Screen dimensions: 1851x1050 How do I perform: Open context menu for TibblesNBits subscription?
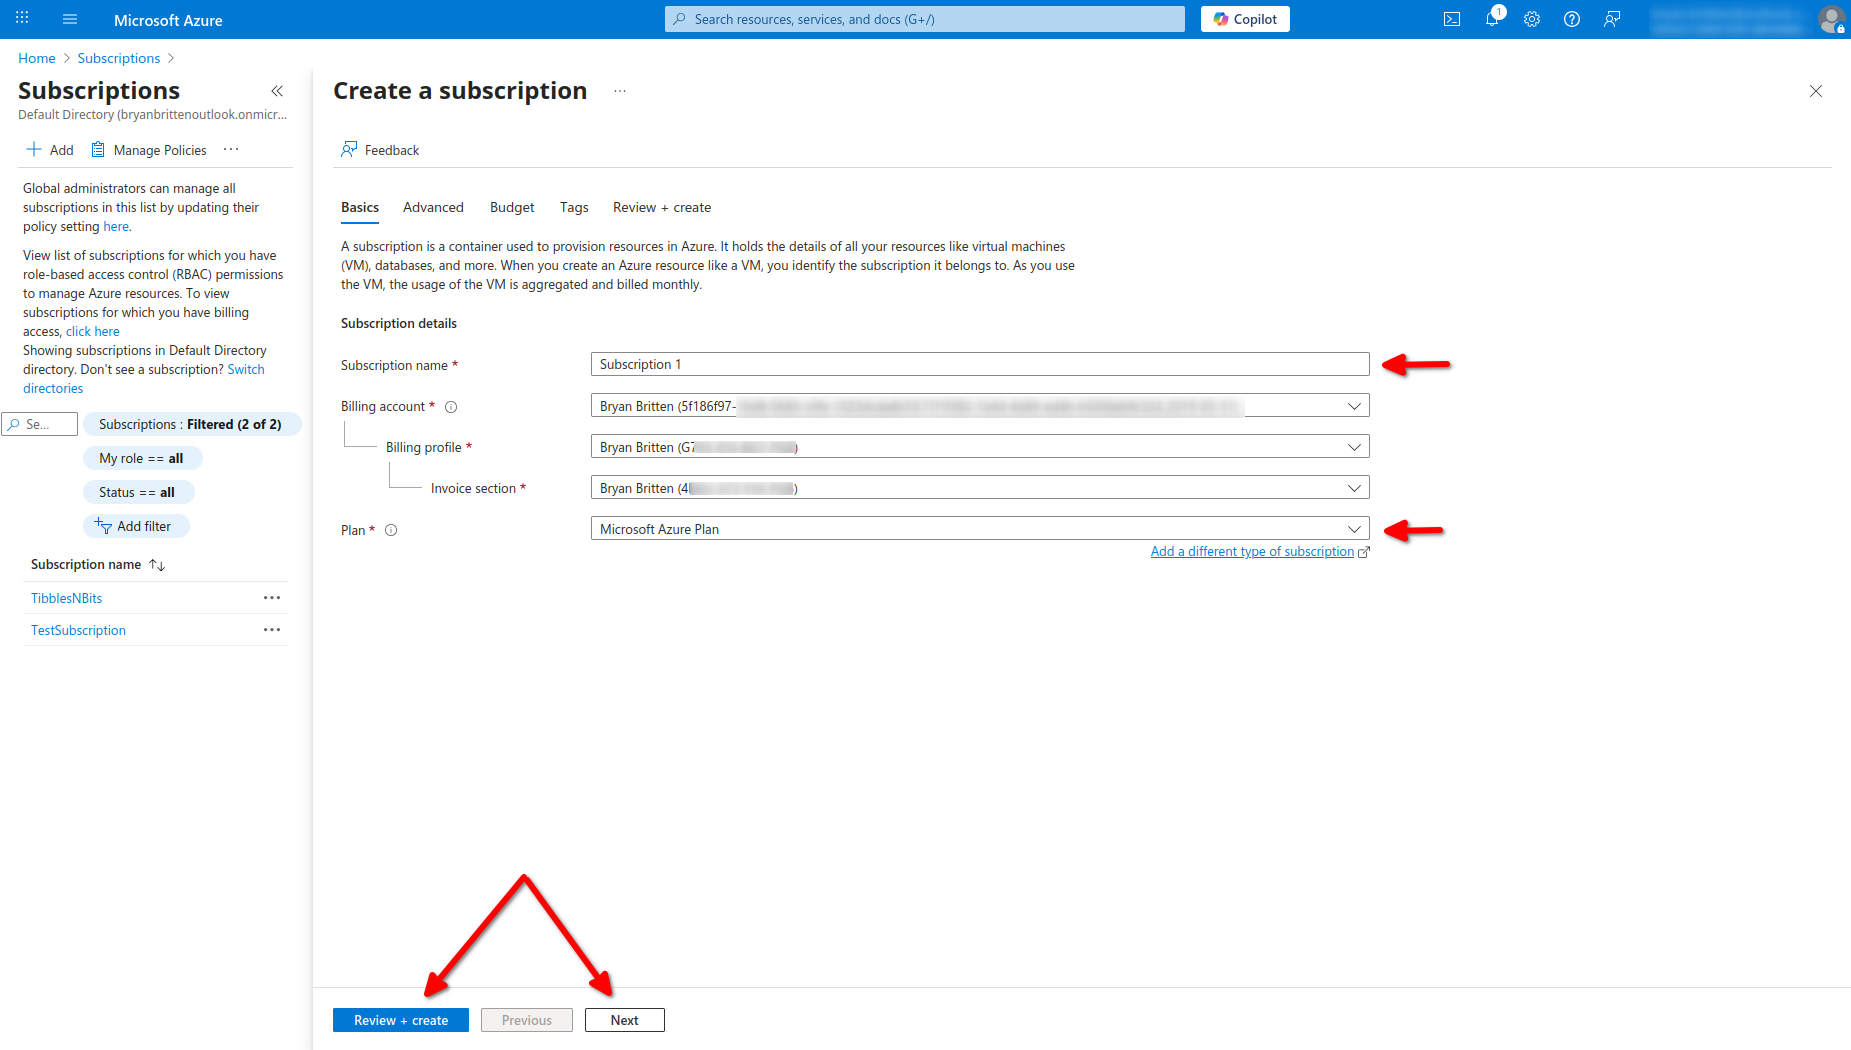point(272,598)
